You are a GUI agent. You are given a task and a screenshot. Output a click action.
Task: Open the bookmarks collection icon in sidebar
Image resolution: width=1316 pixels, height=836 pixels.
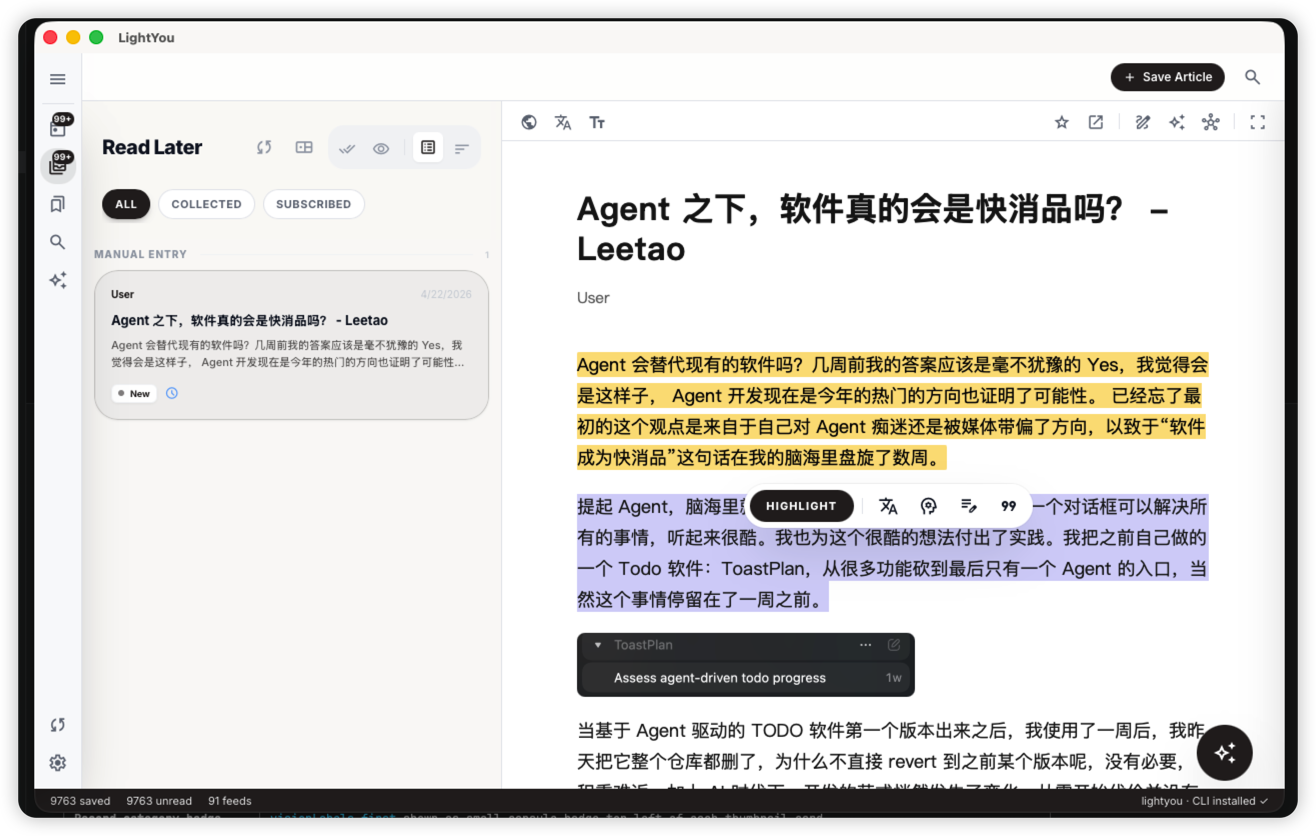click(x=58, y=204)
